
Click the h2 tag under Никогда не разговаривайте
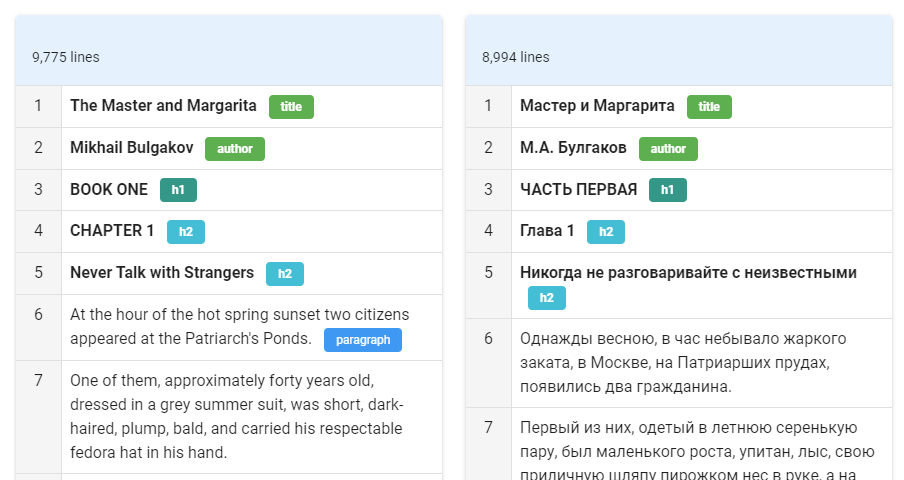547,298
